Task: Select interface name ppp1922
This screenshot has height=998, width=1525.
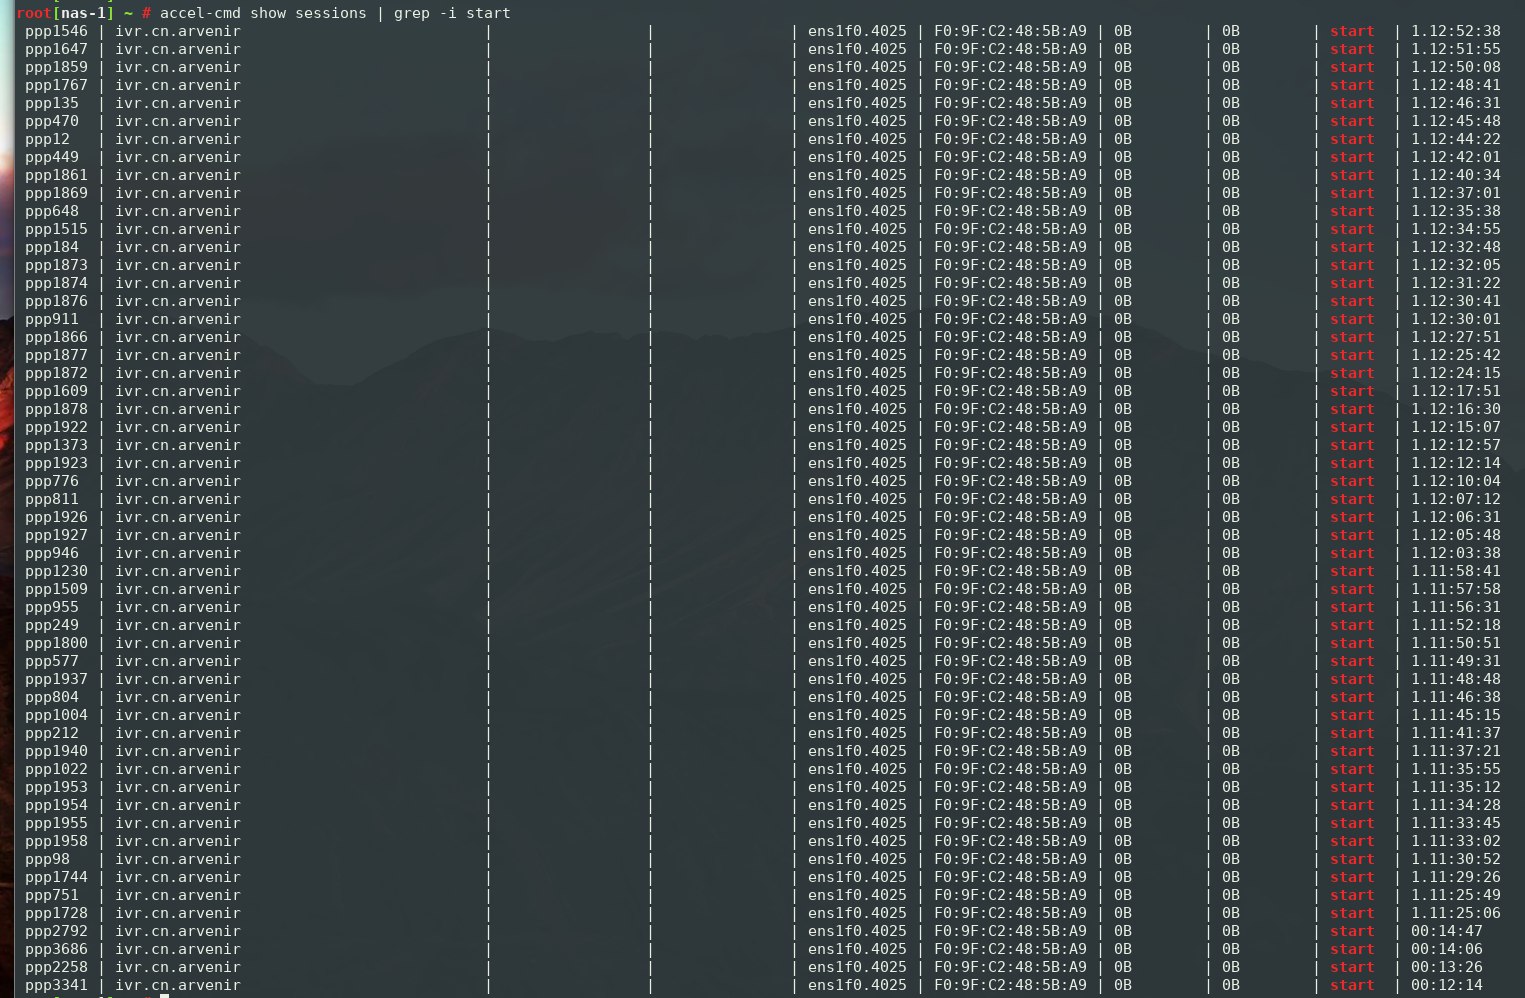Action: (x=57, y=427)
